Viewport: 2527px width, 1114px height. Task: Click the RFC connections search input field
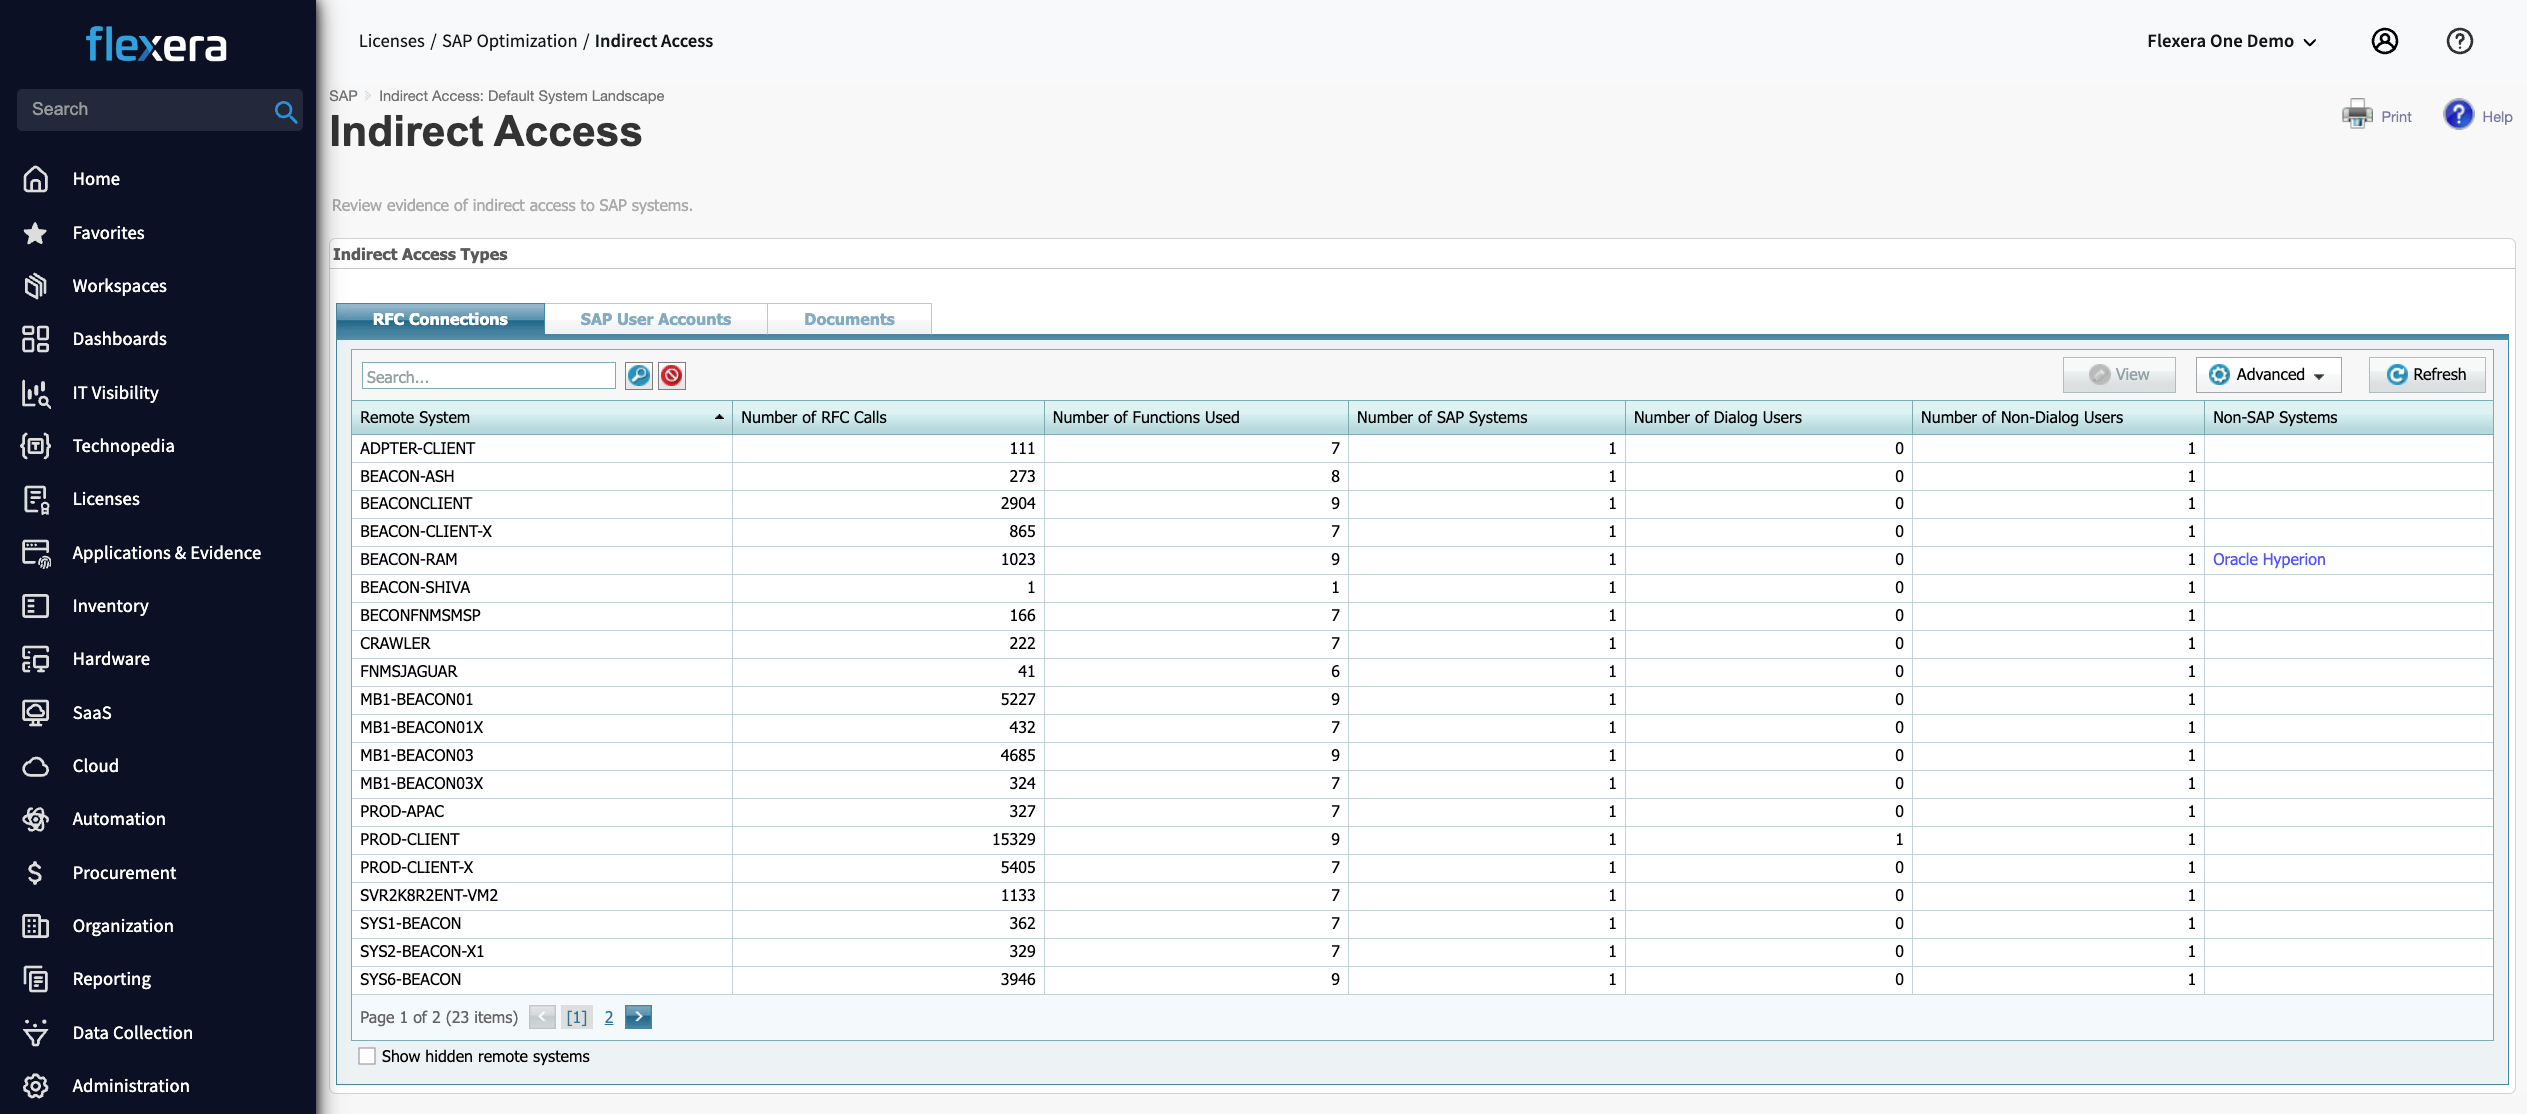tap(488, 377)
